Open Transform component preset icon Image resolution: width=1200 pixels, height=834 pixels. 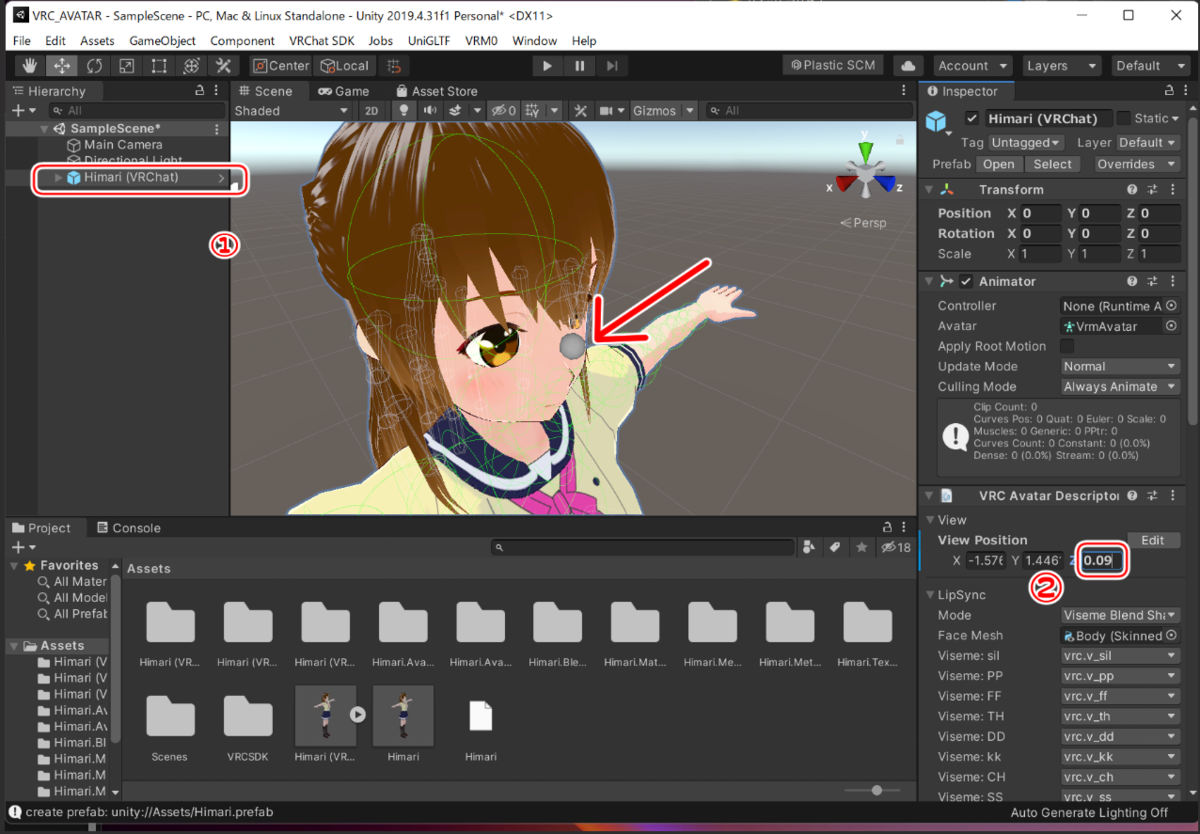1152,189
